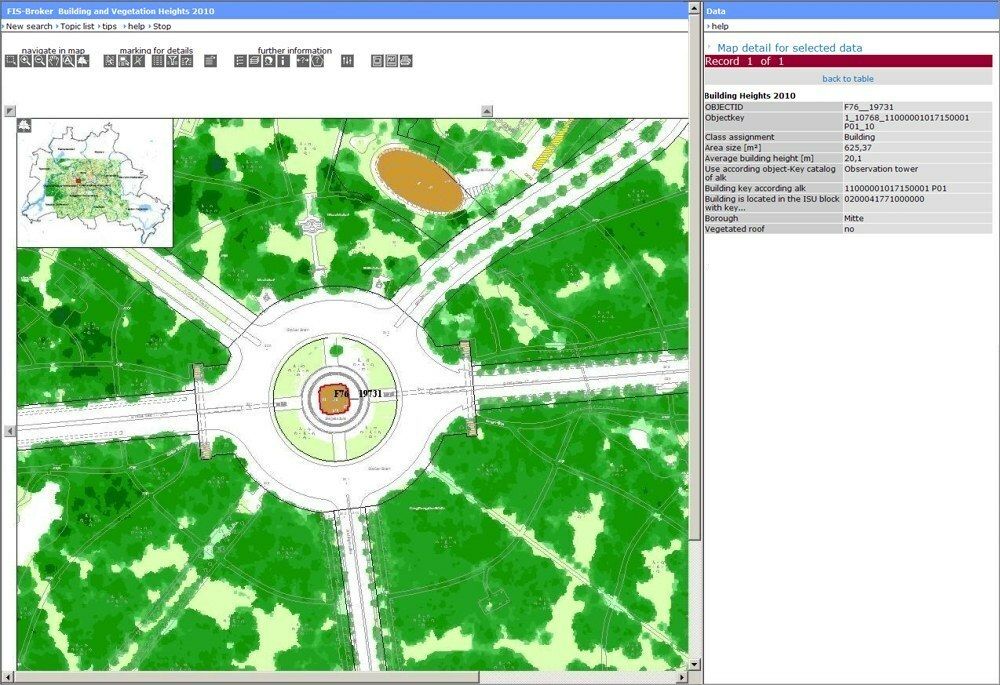Click the horizontal scrollbar left arrow

8,677
